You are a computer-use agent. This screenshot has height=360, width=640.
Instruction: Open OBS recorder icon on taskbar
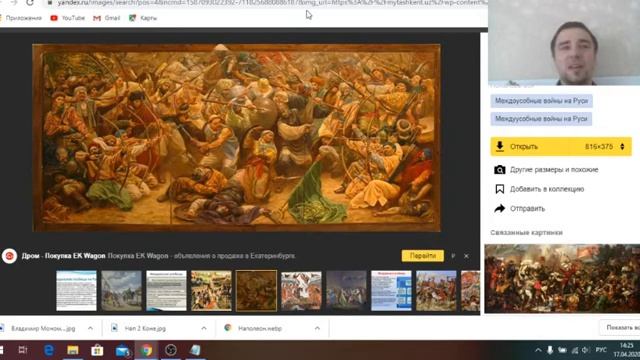(171, 350)
